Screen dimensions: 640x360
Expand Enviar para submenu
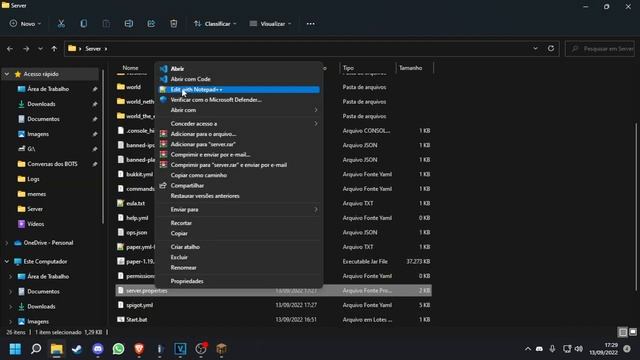click(239, 209)
